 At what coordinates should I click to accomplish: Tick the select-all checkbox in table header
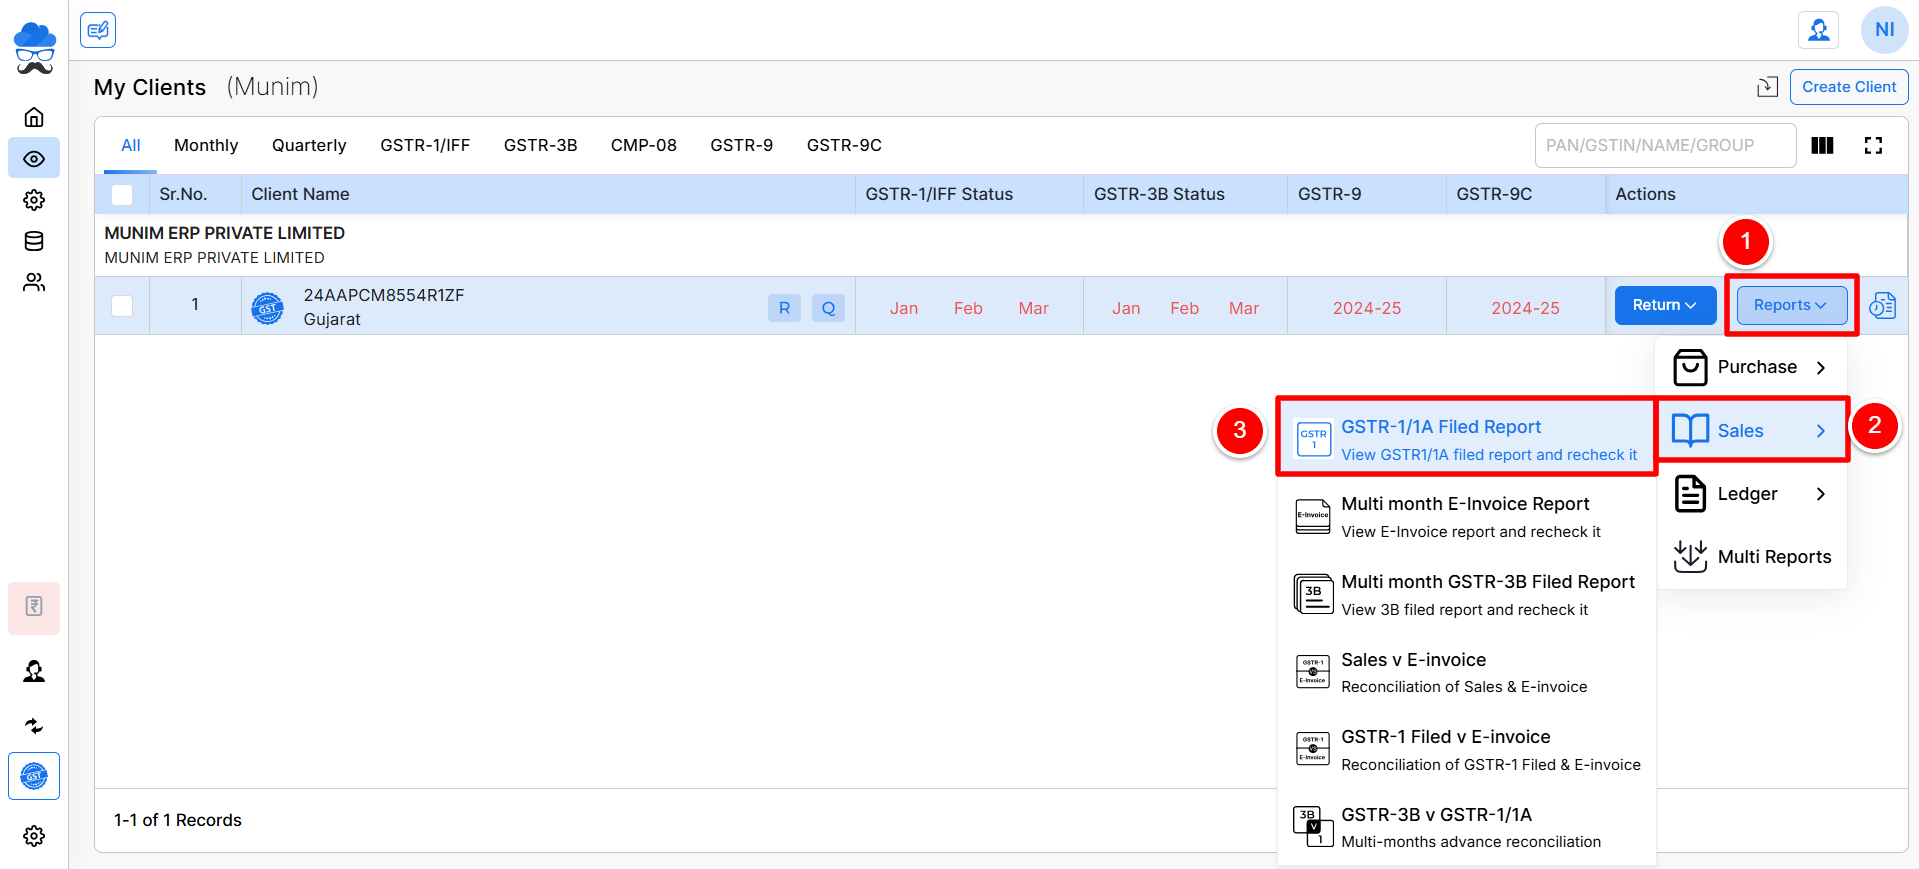(x=122, y=195)
